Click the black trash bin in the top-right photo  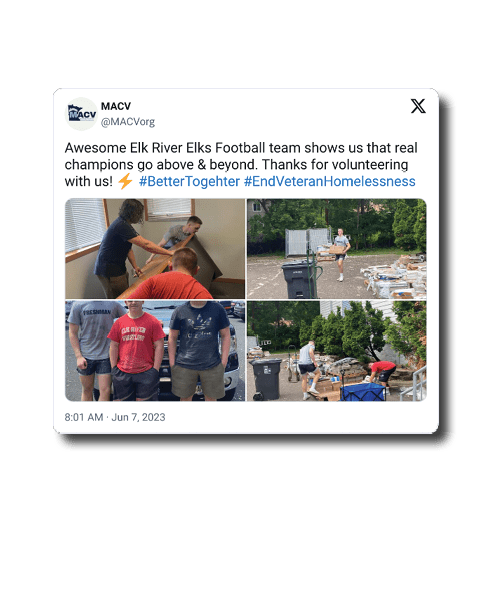(299, 280)
